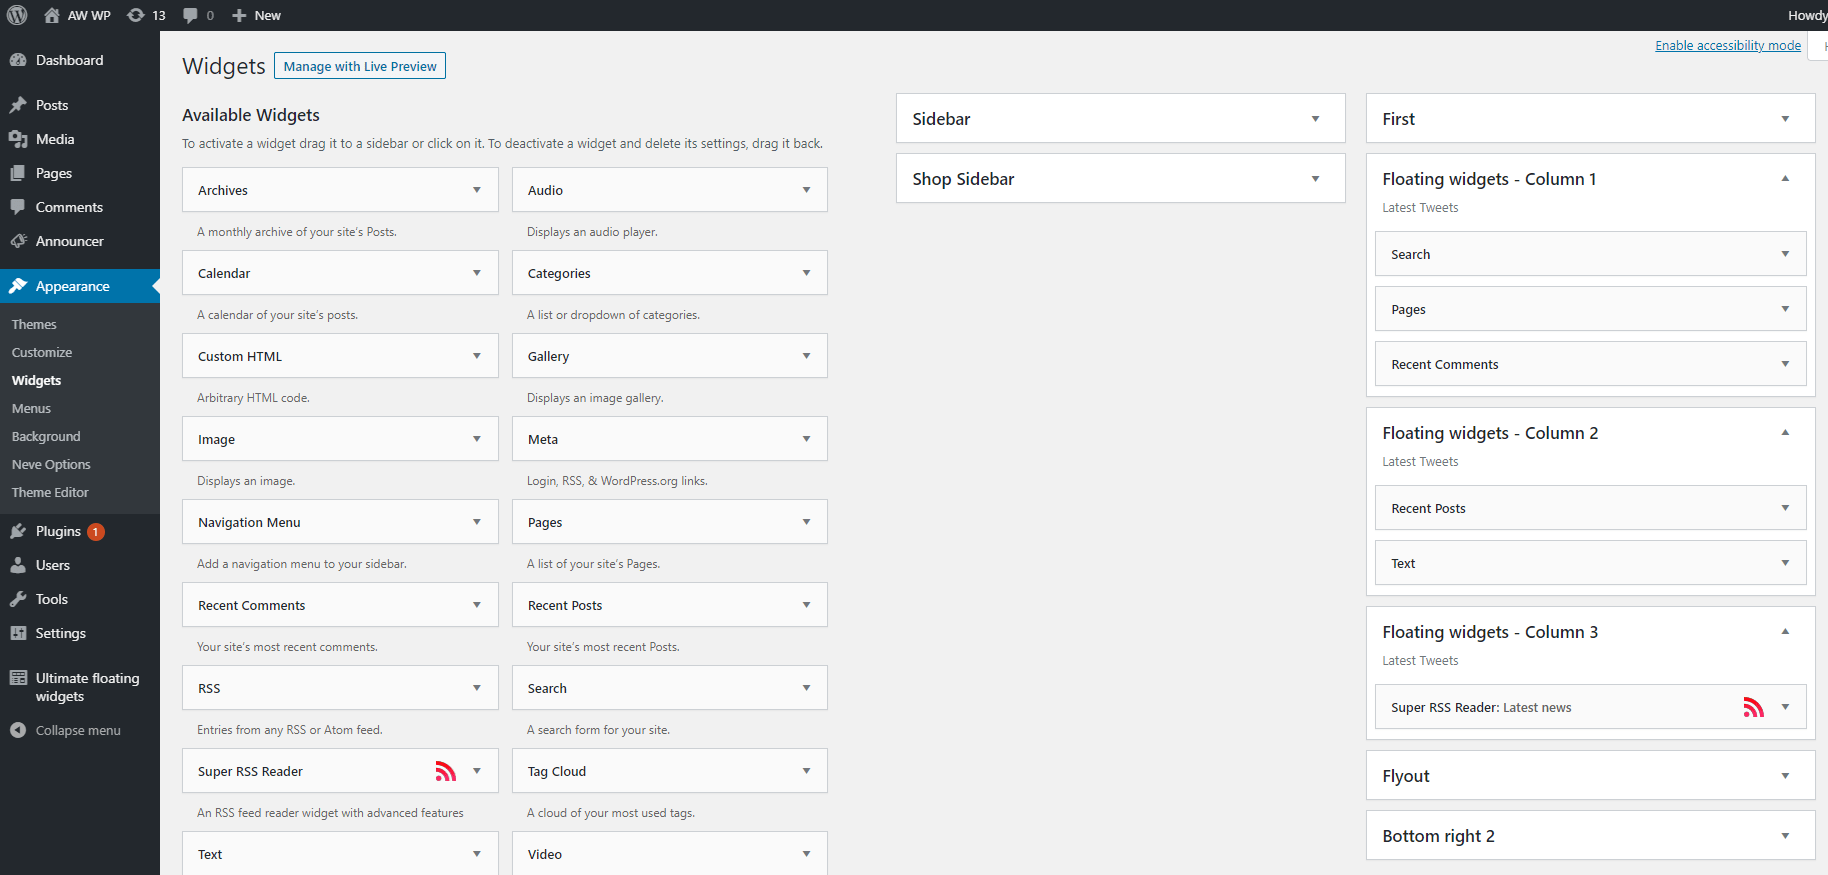
Task: Open the Recent Posts widget in Column 2
Action: click(x=1591, y=508)
